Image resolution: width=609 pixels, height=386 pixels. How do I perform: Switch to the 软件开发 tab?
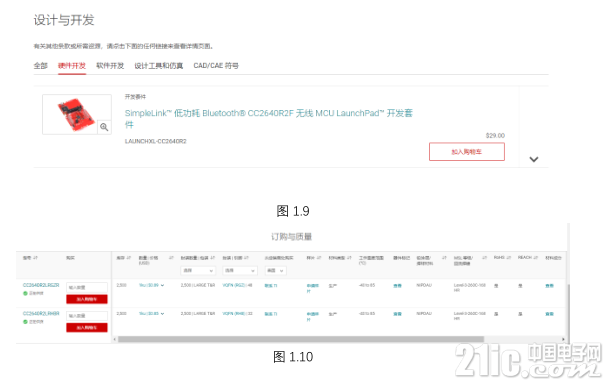(x=110, y=66)
